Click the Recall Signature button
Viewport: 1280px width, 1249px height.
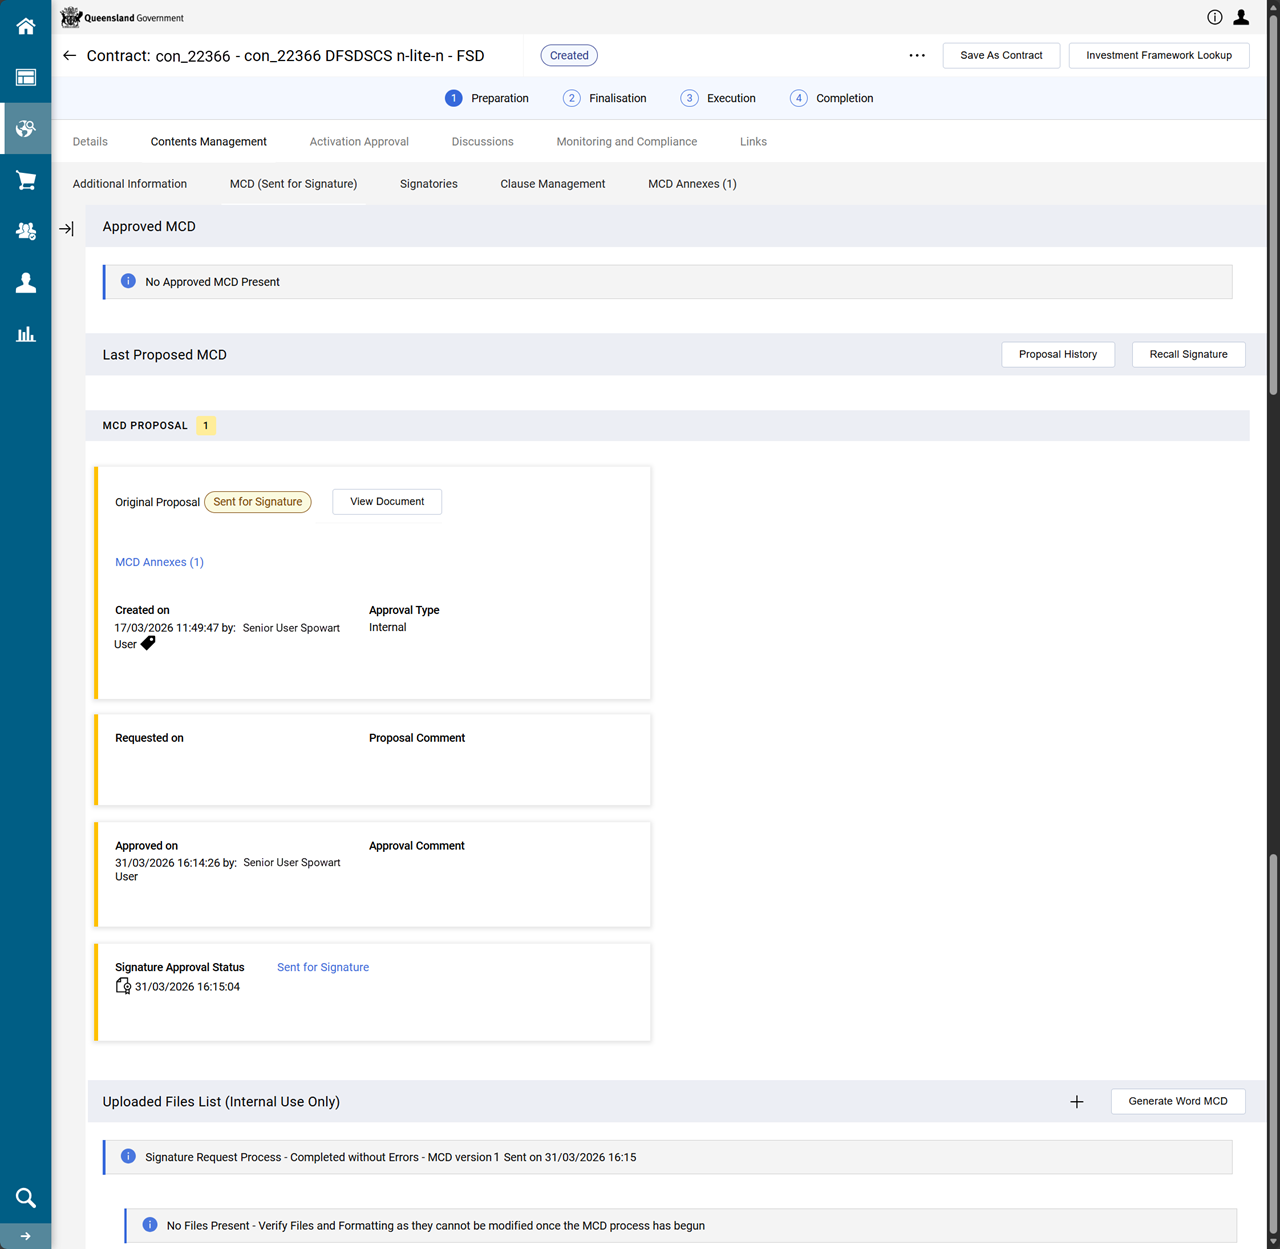coord(1187,355)
